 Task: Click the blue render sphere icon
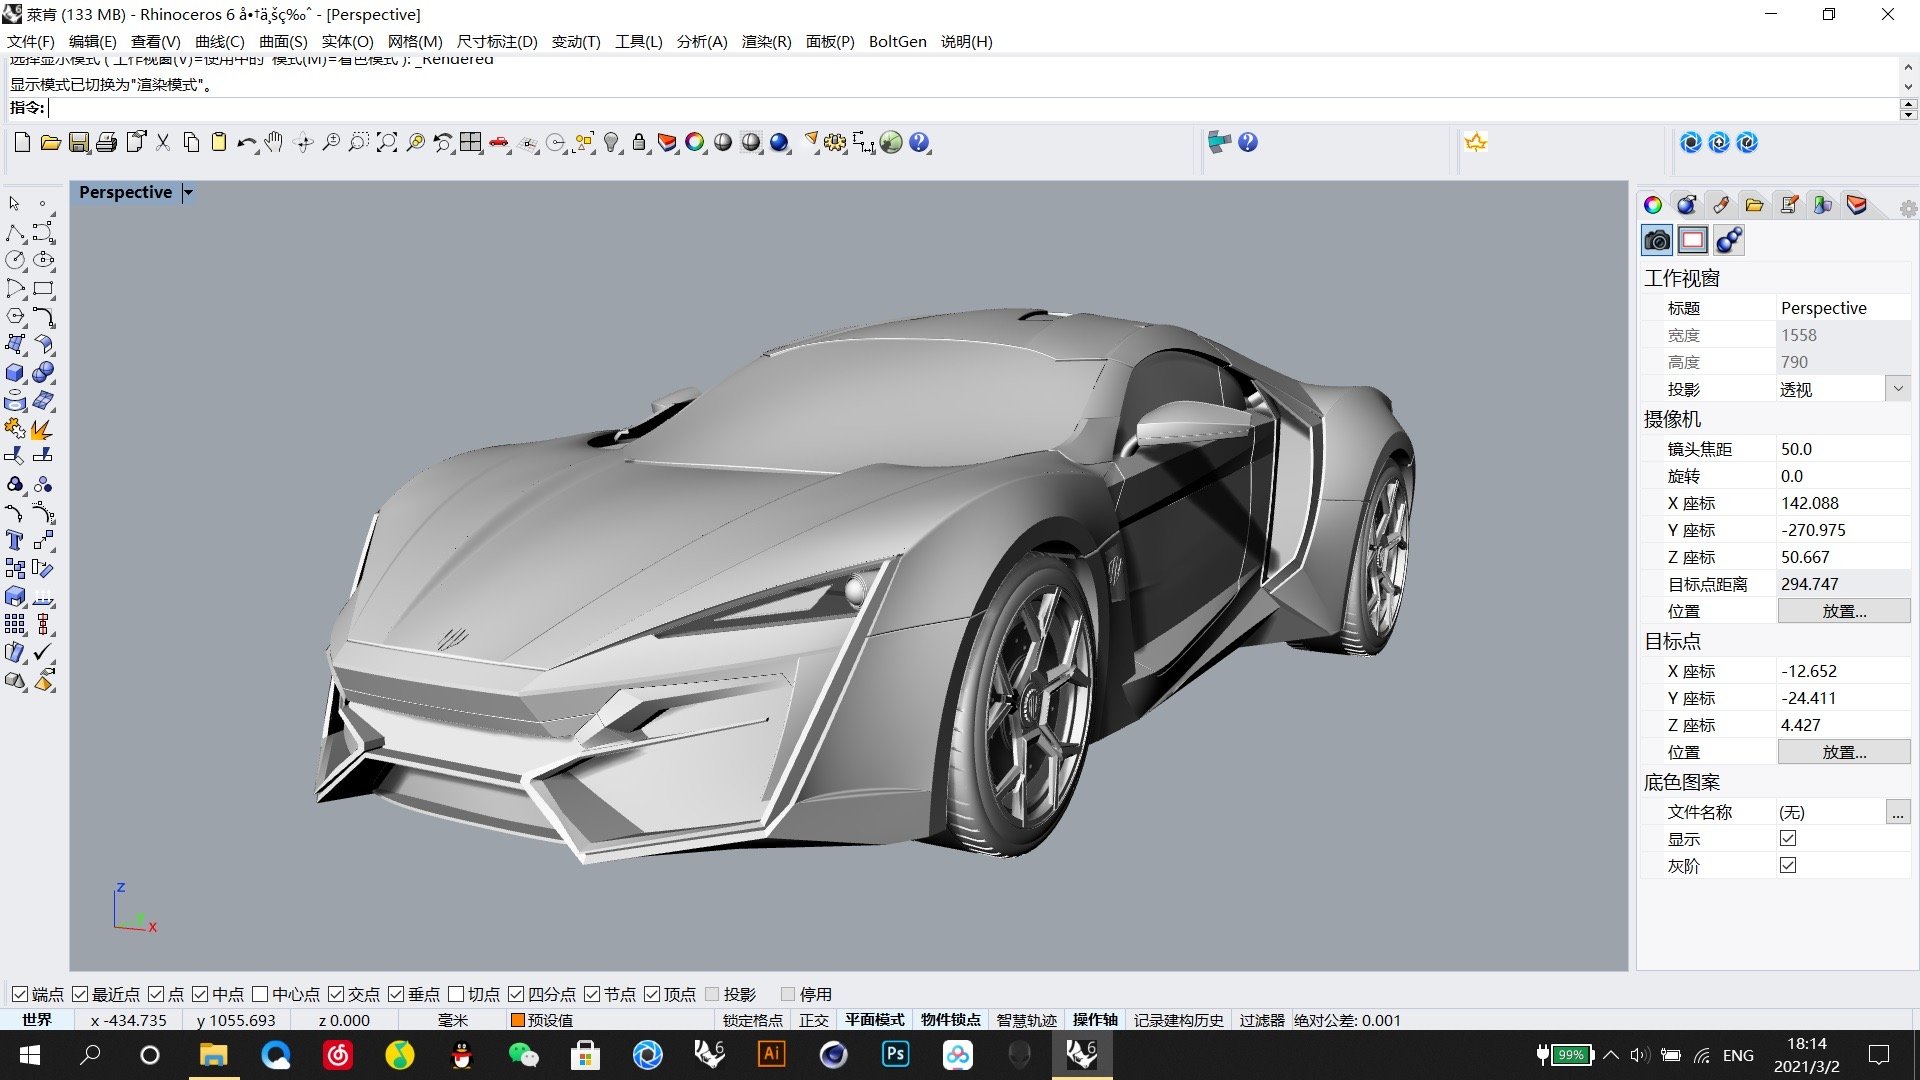tap(779, 143)
